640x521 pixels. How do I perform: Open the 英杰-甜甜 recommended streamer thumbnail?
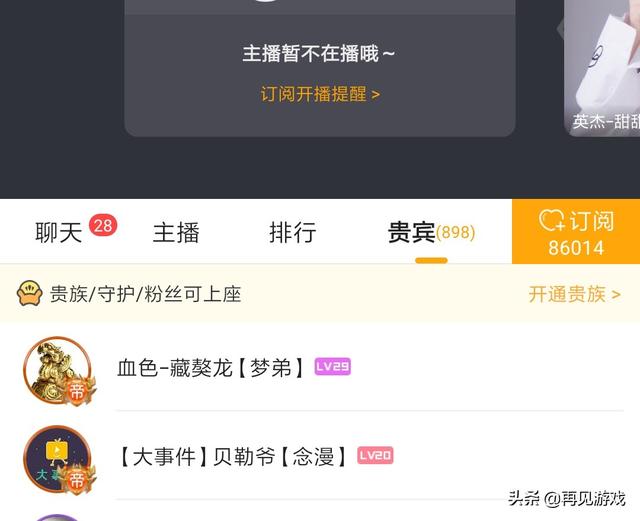[x=602, y=67]
